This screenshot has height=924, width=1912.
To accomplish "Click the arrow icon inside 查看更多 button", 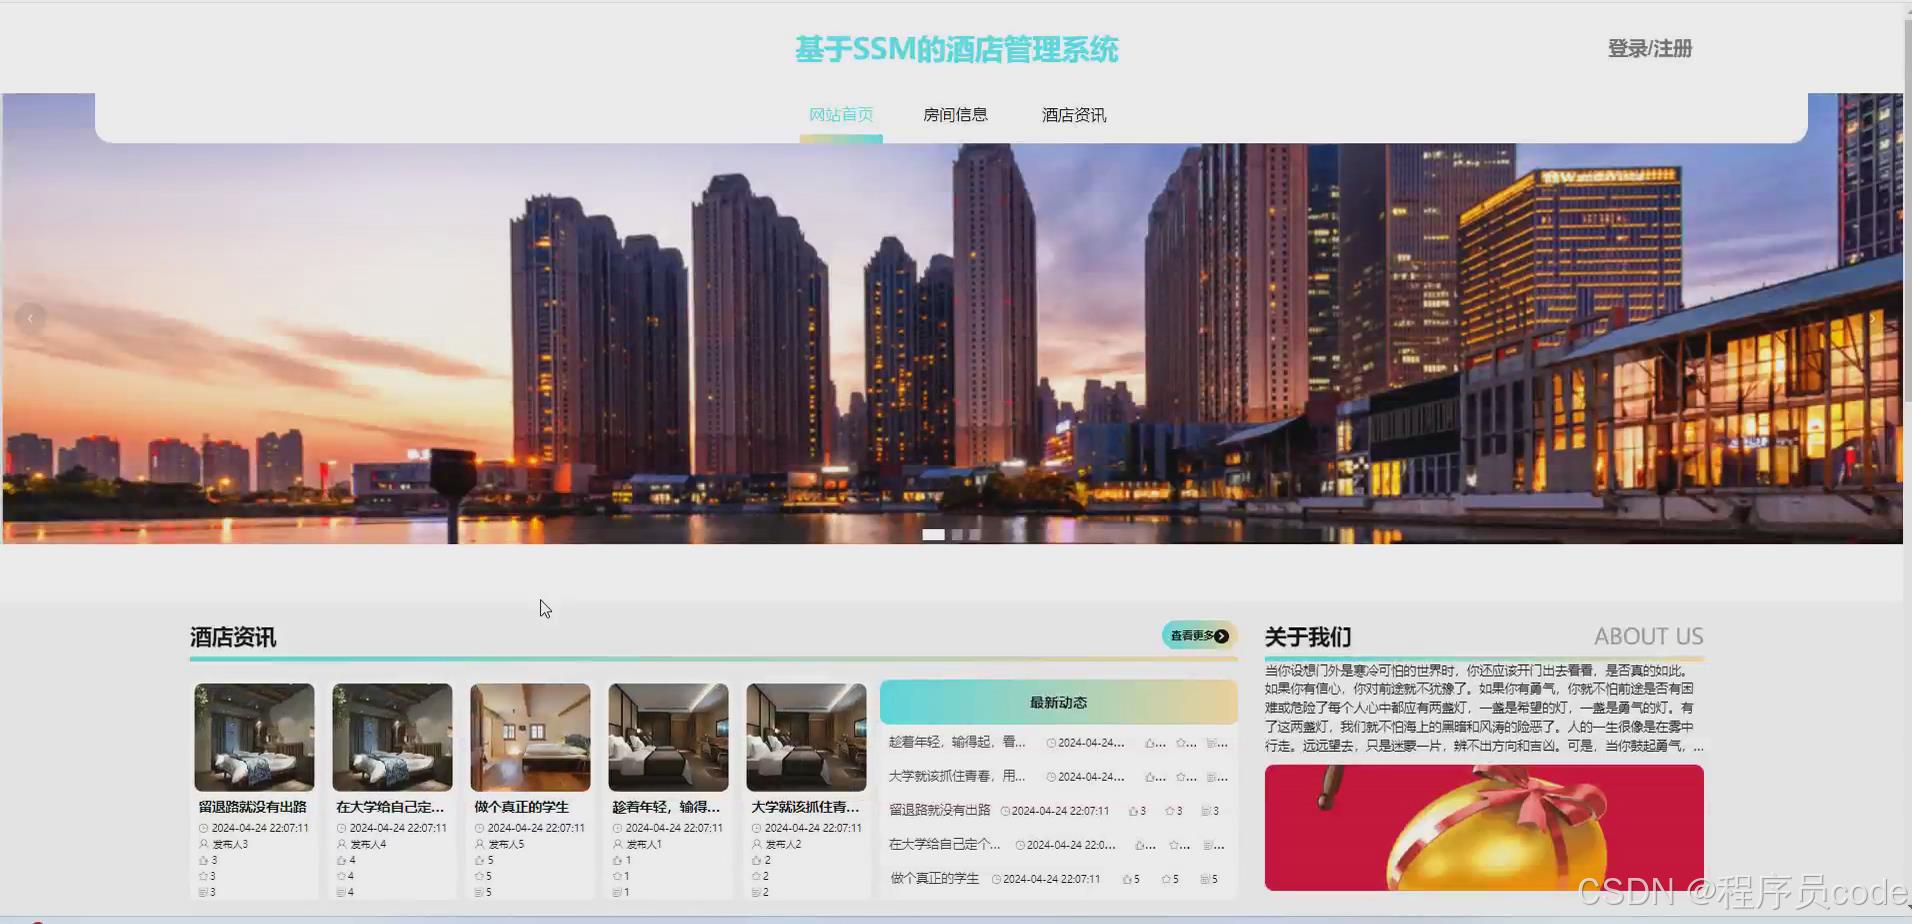I will pos(1223,636).
